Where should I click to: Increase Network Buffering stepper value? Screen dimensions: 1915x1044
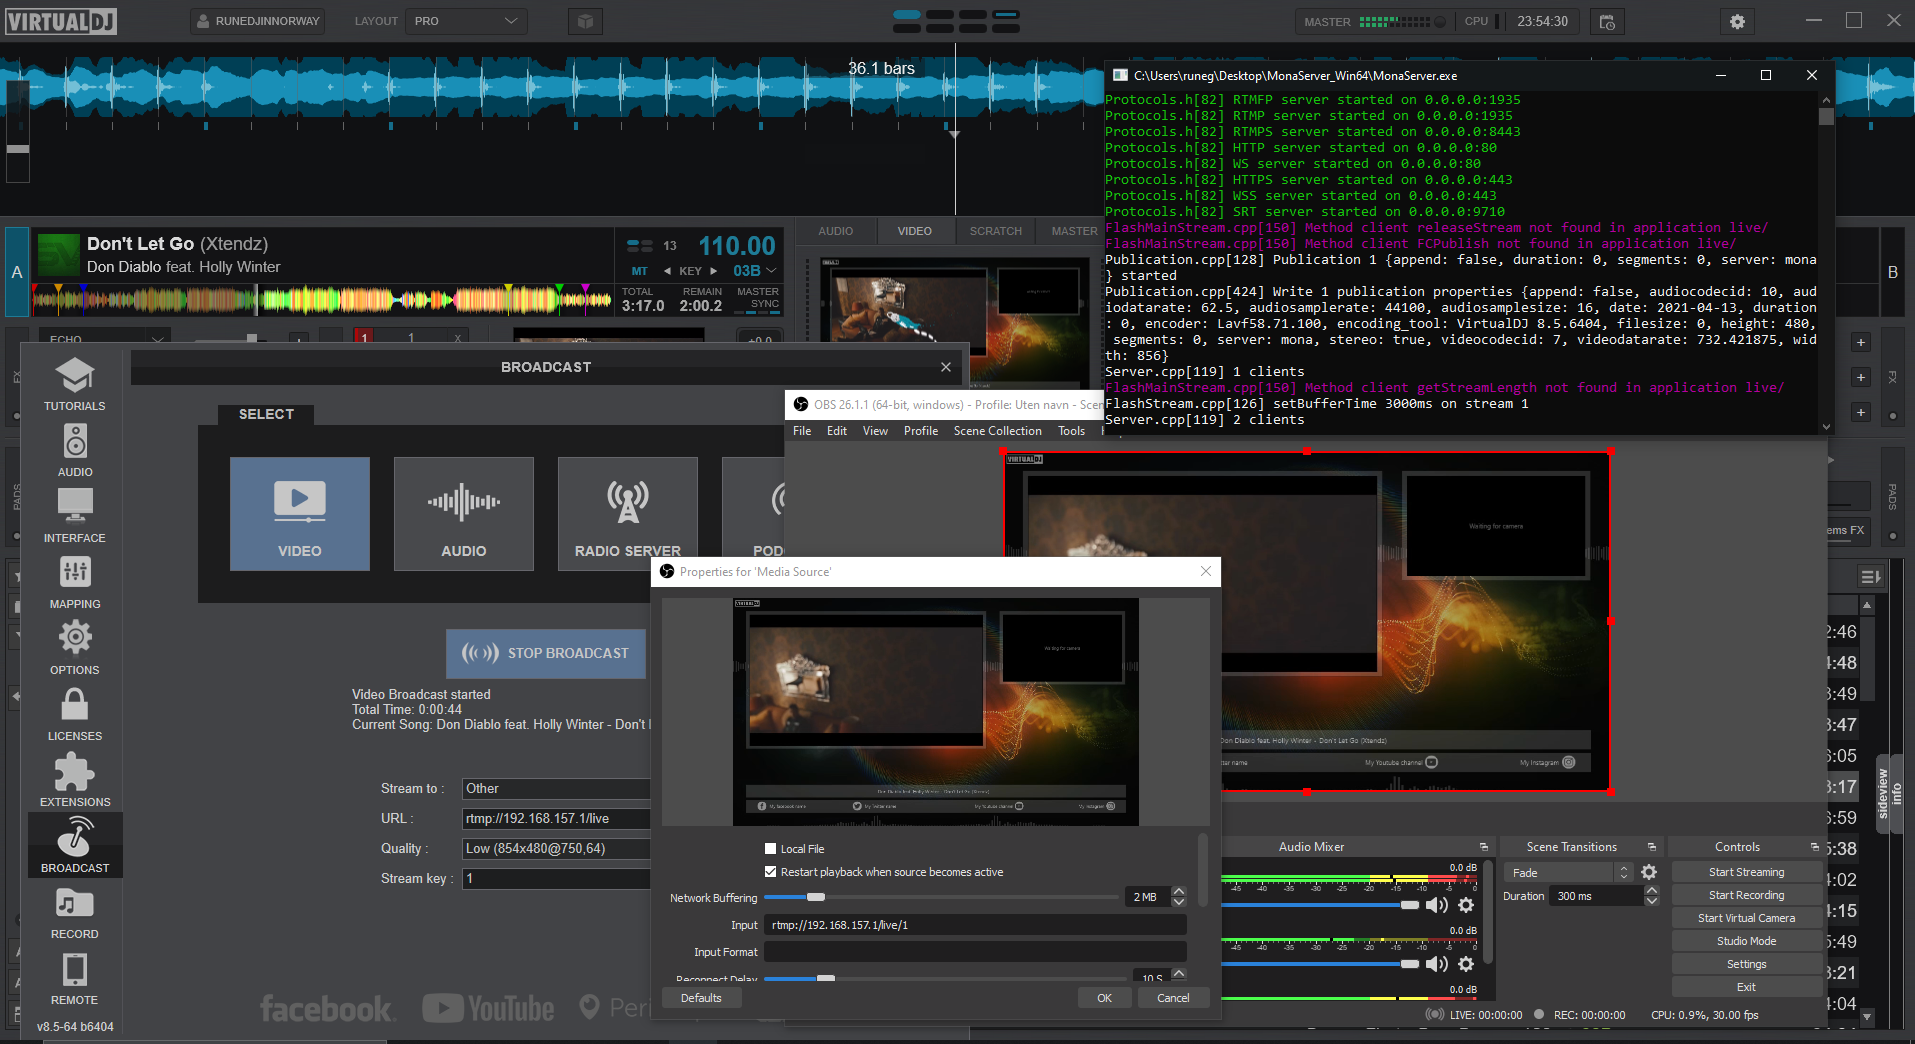tap(1179, 892)
